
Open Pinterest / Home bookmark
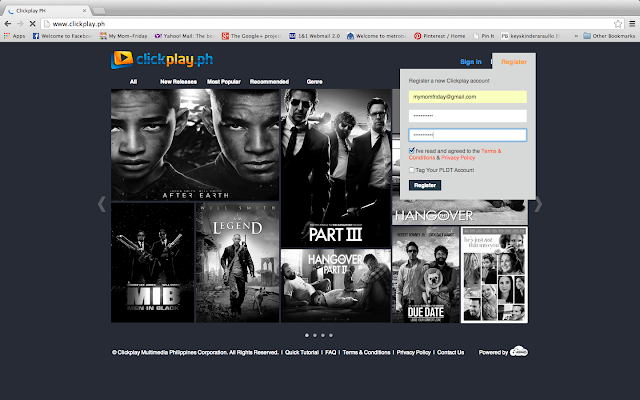(x=440, y=36)
